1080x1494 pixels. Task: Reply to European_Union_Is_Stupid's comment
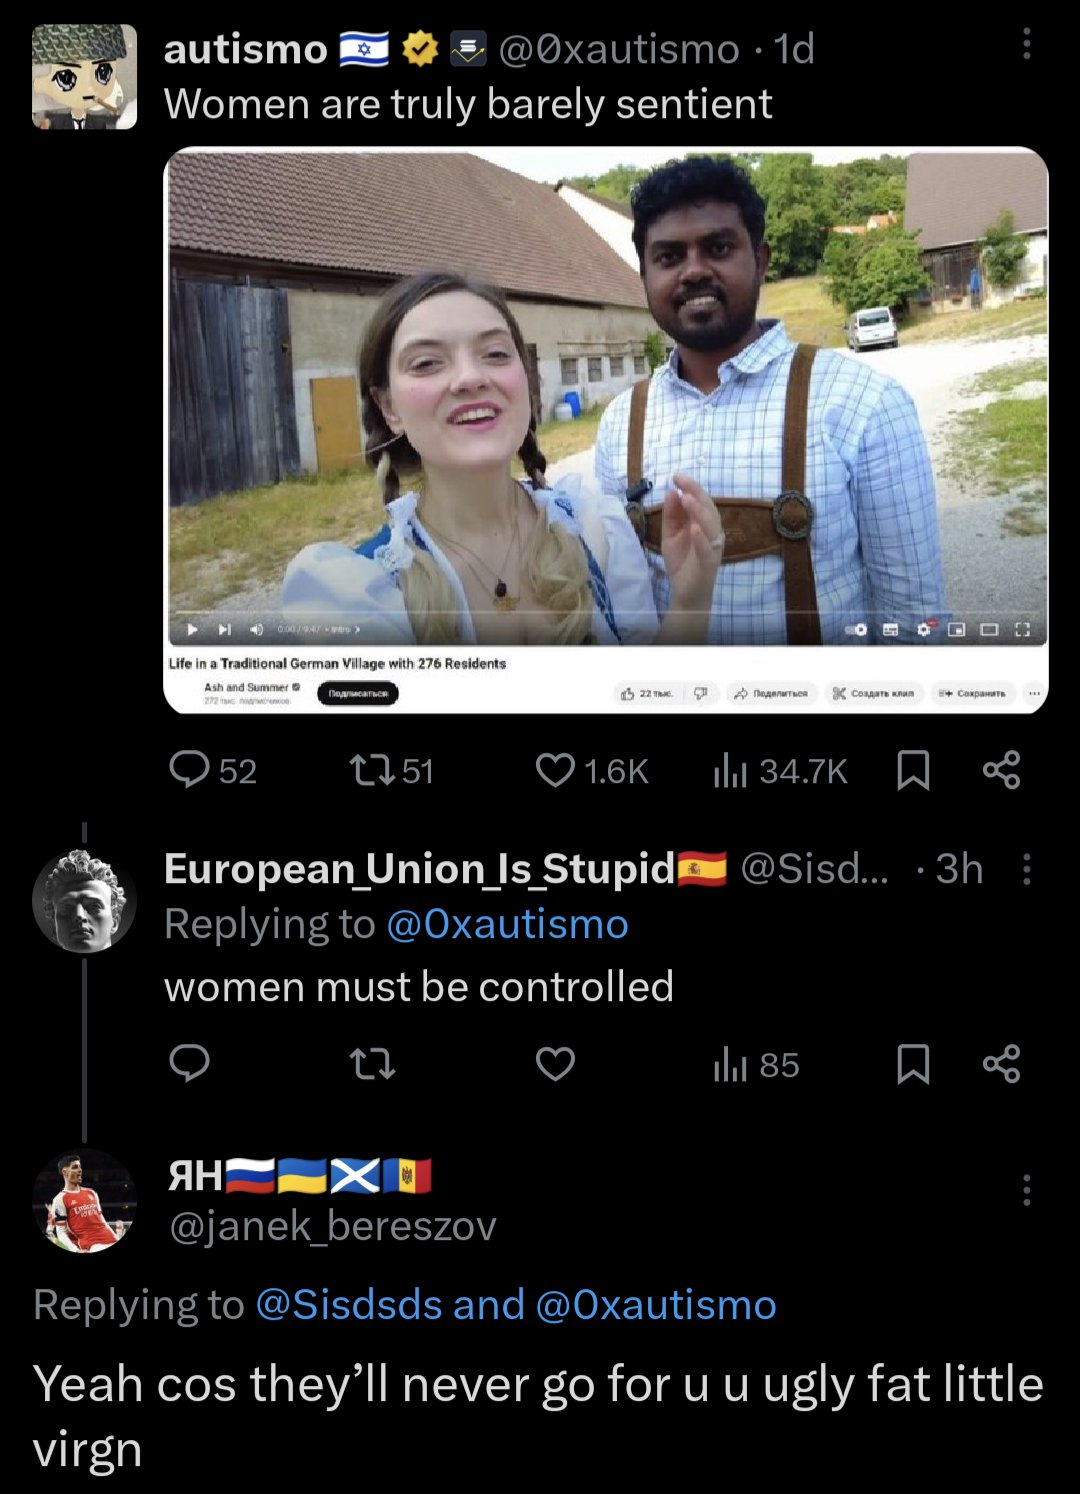pos(189,1063)
